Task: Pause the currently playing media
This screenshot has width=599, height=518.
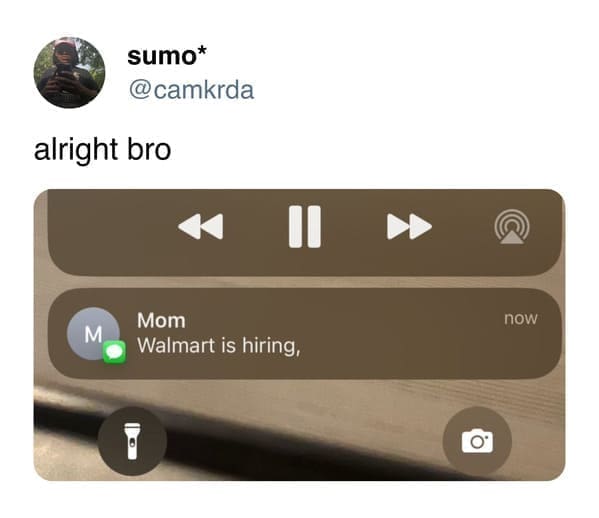Action: 304,227
